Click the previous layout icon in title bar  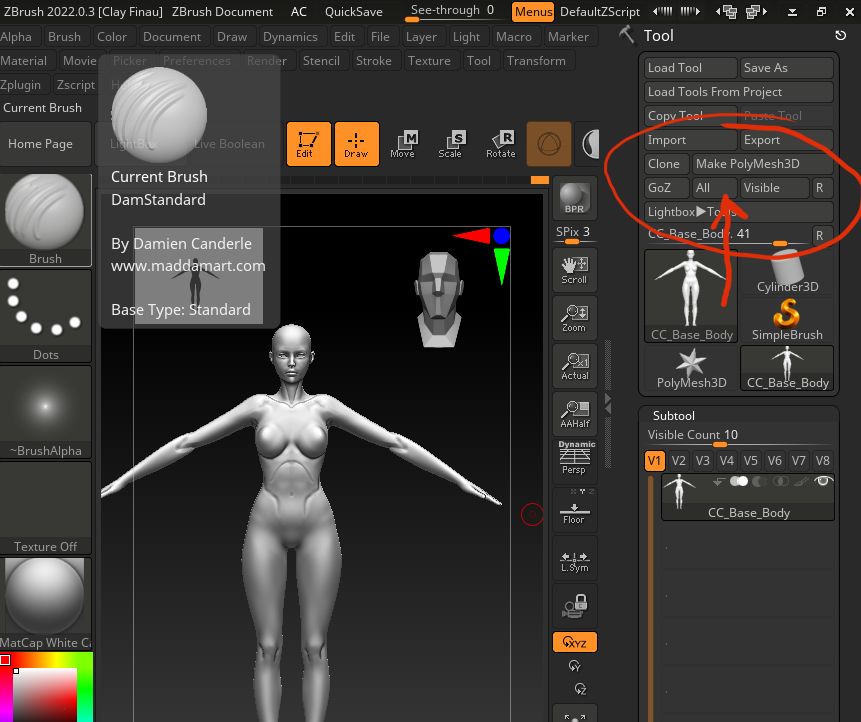[x=726, y=12]
